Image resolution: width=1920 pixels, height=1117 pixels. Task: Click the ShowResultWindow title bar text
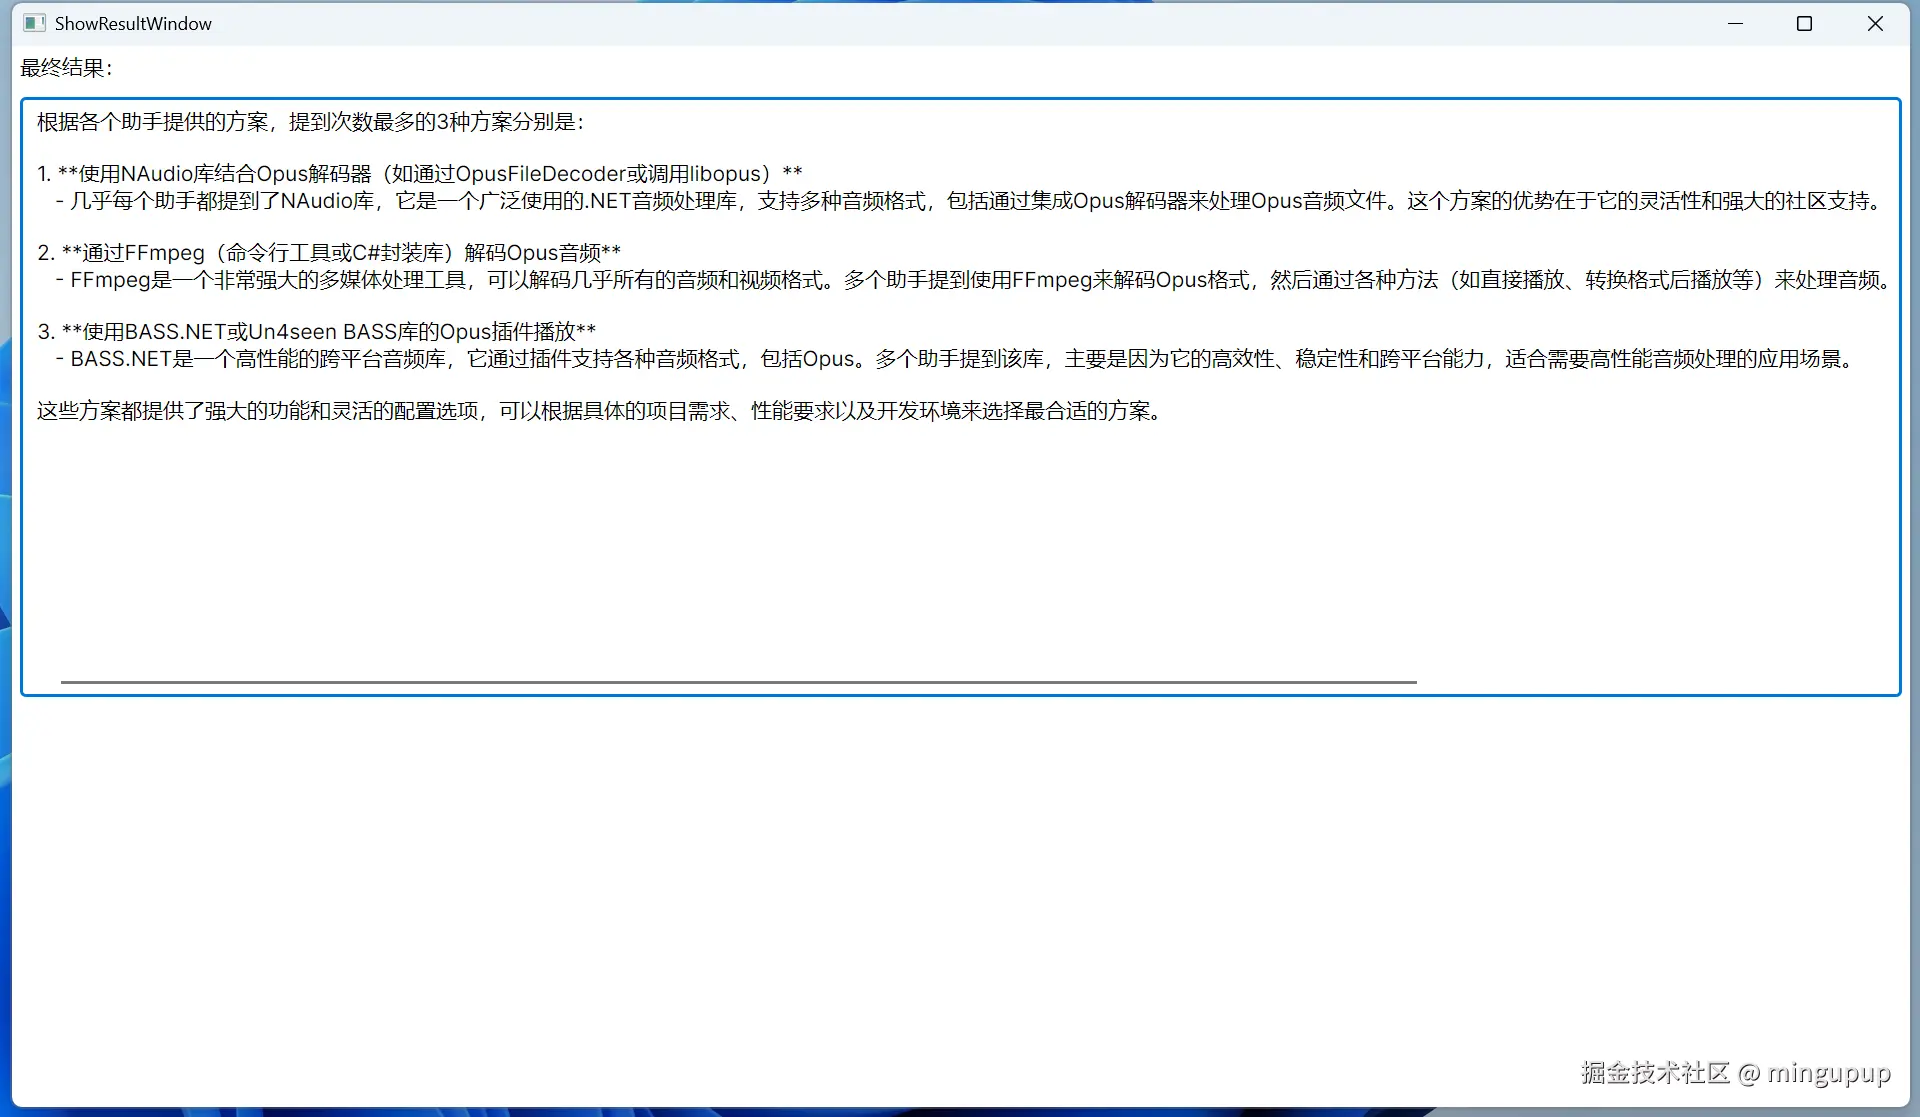coord(133,23)
